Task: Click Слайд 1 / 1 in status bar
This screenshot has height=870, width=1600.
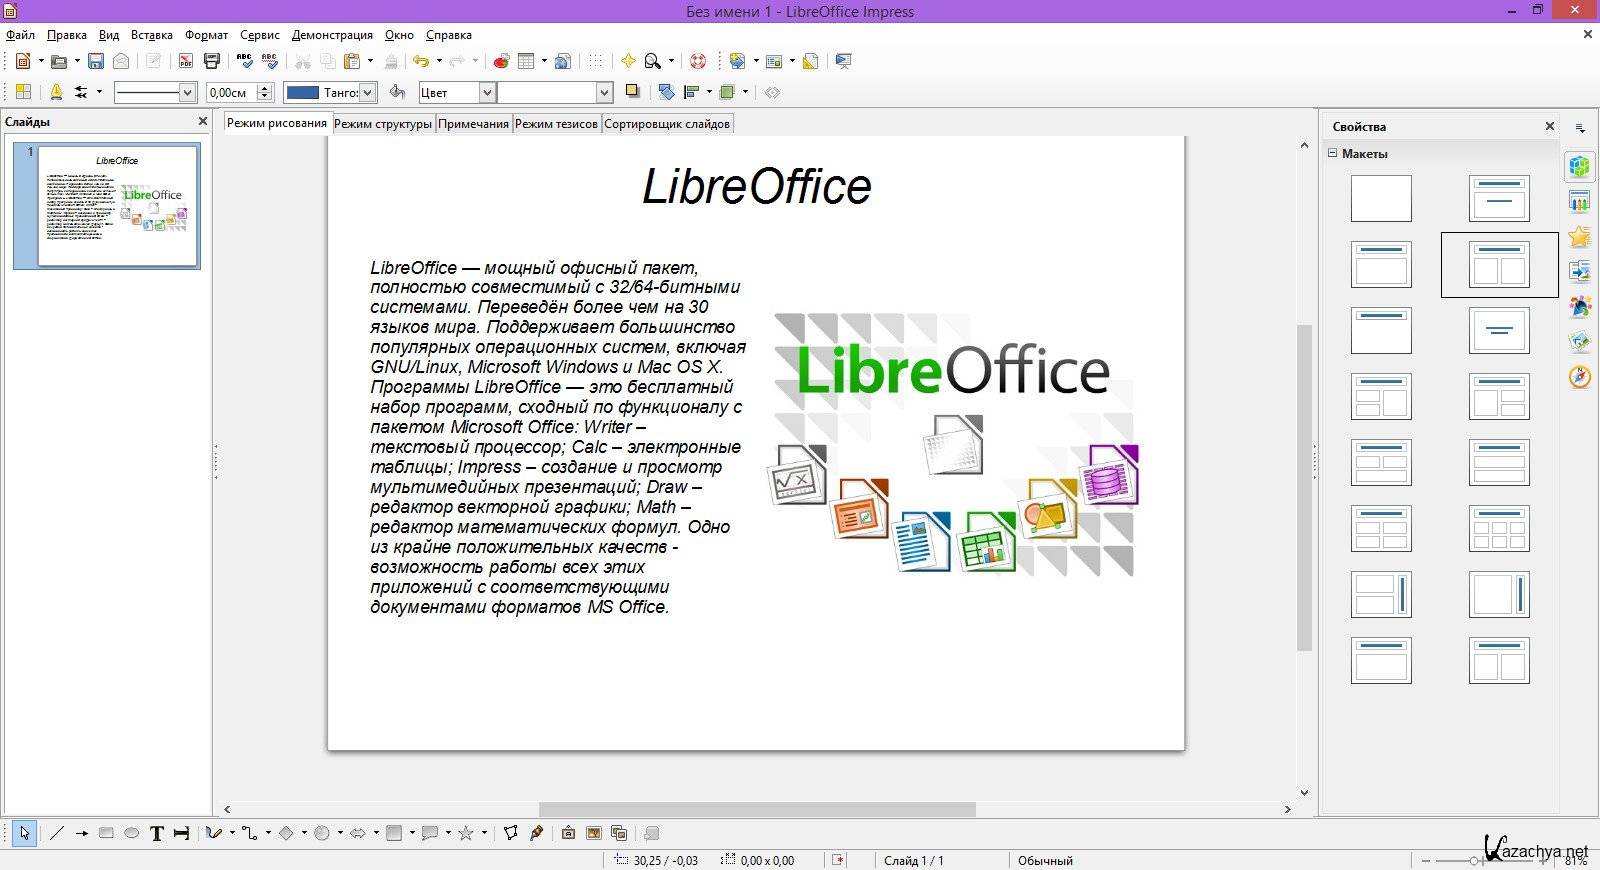Action: (x=914, y=860)
